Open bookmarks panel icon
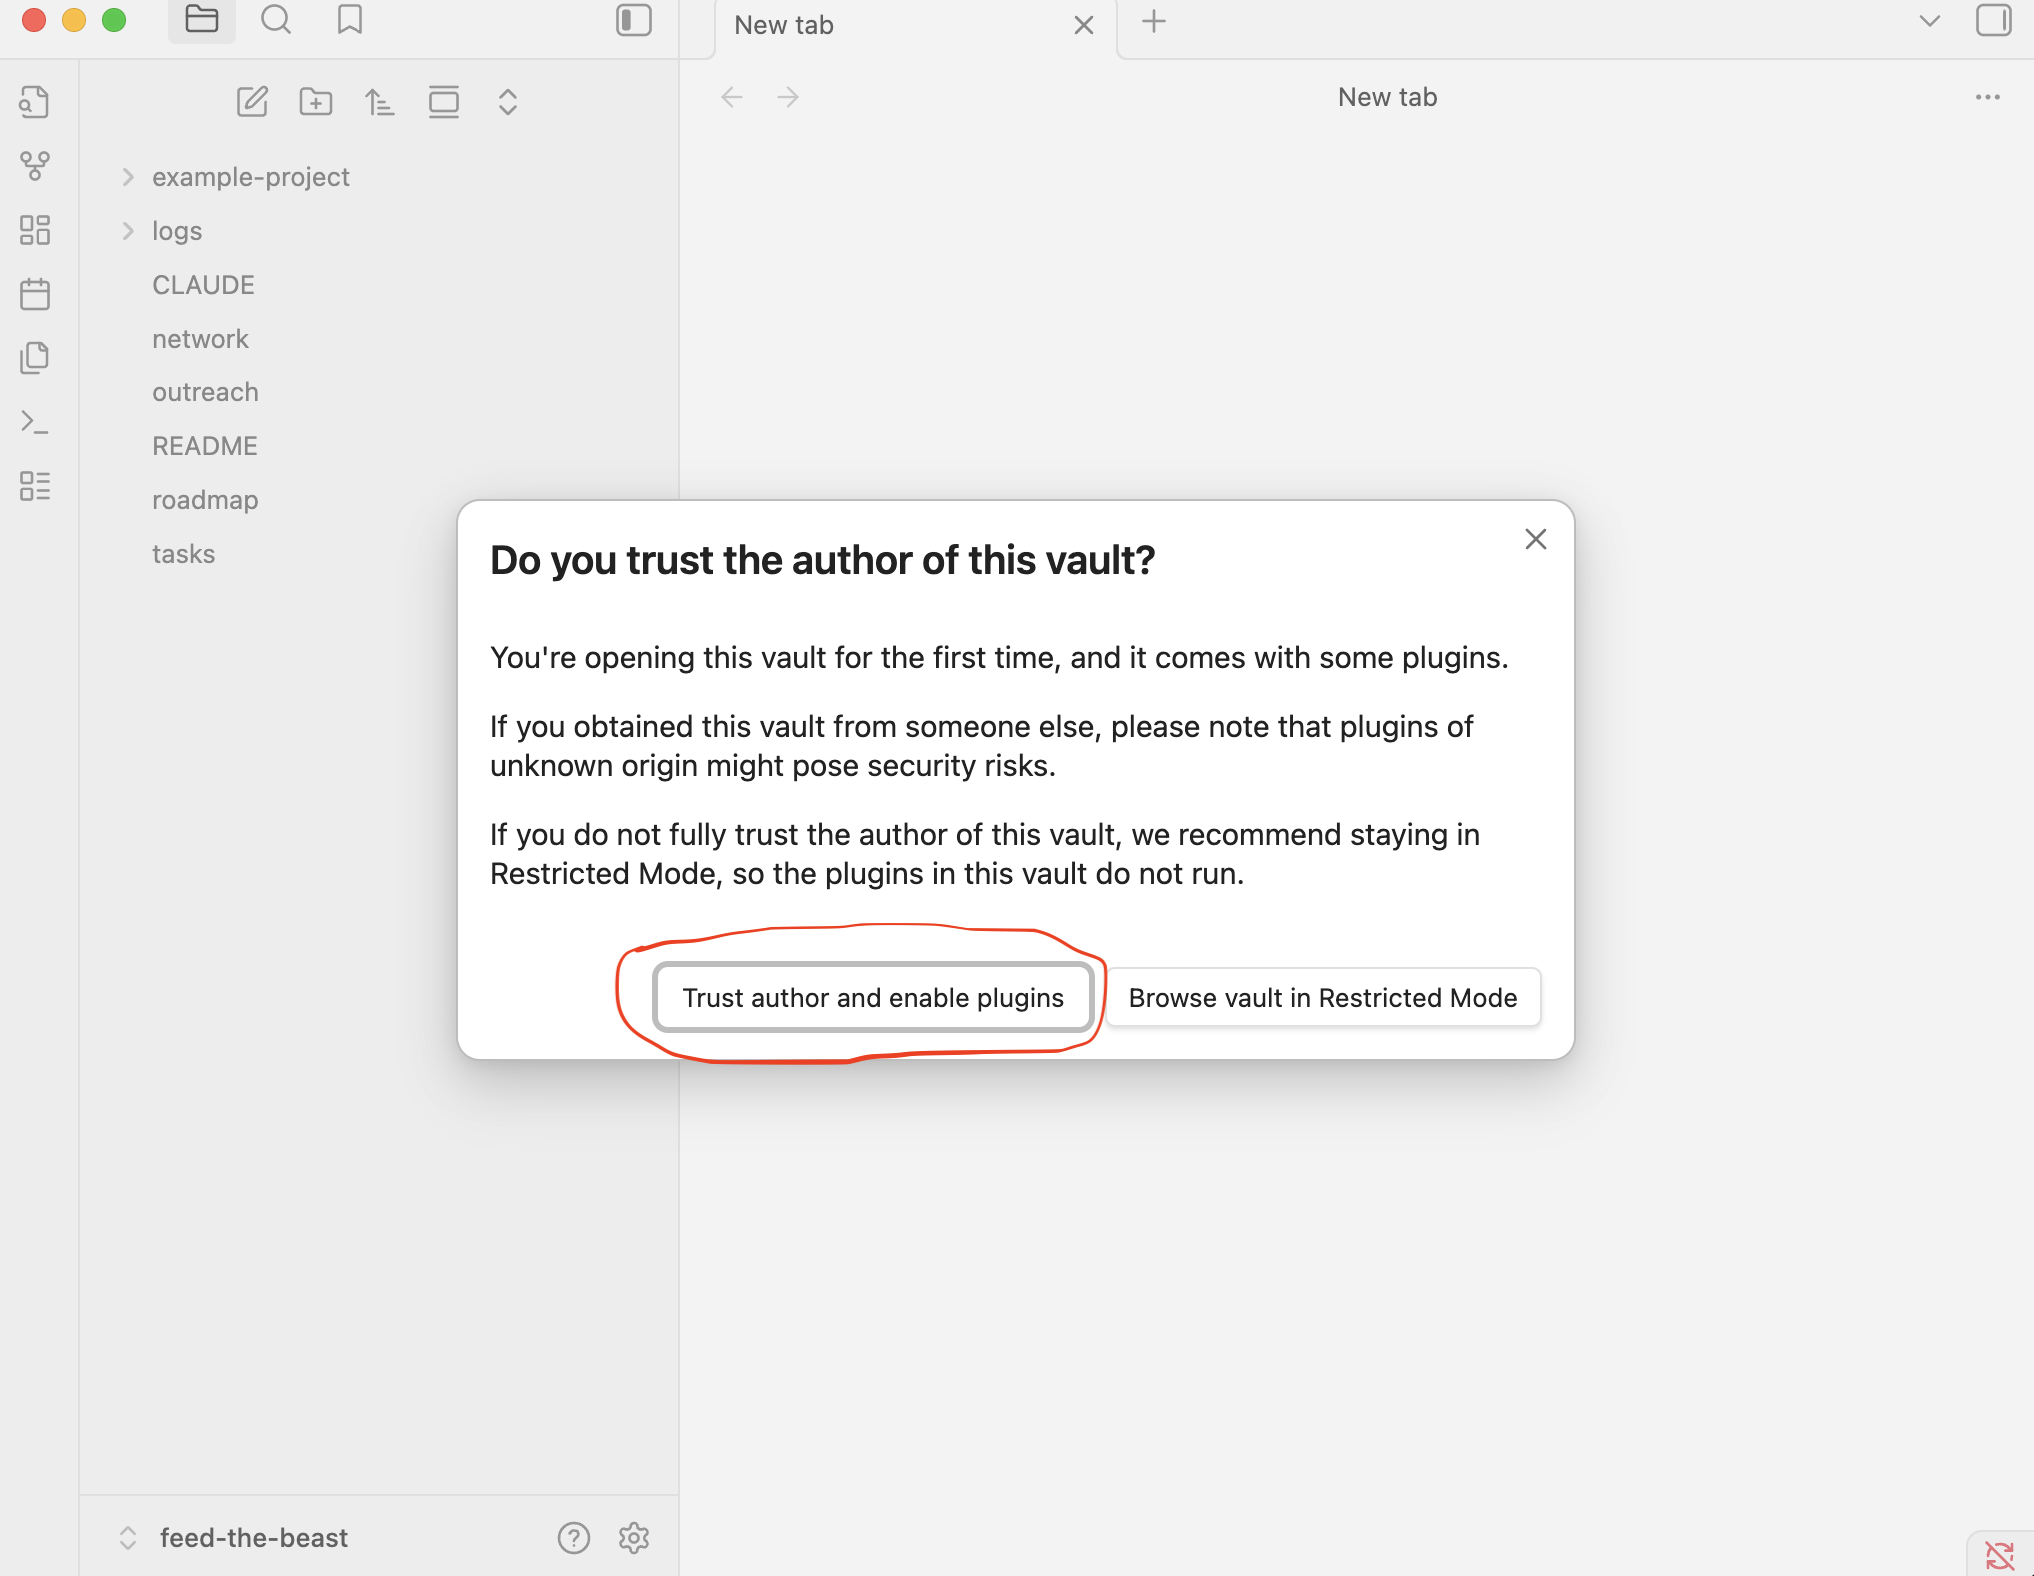2034x1576 pixels. pos(350,20)
